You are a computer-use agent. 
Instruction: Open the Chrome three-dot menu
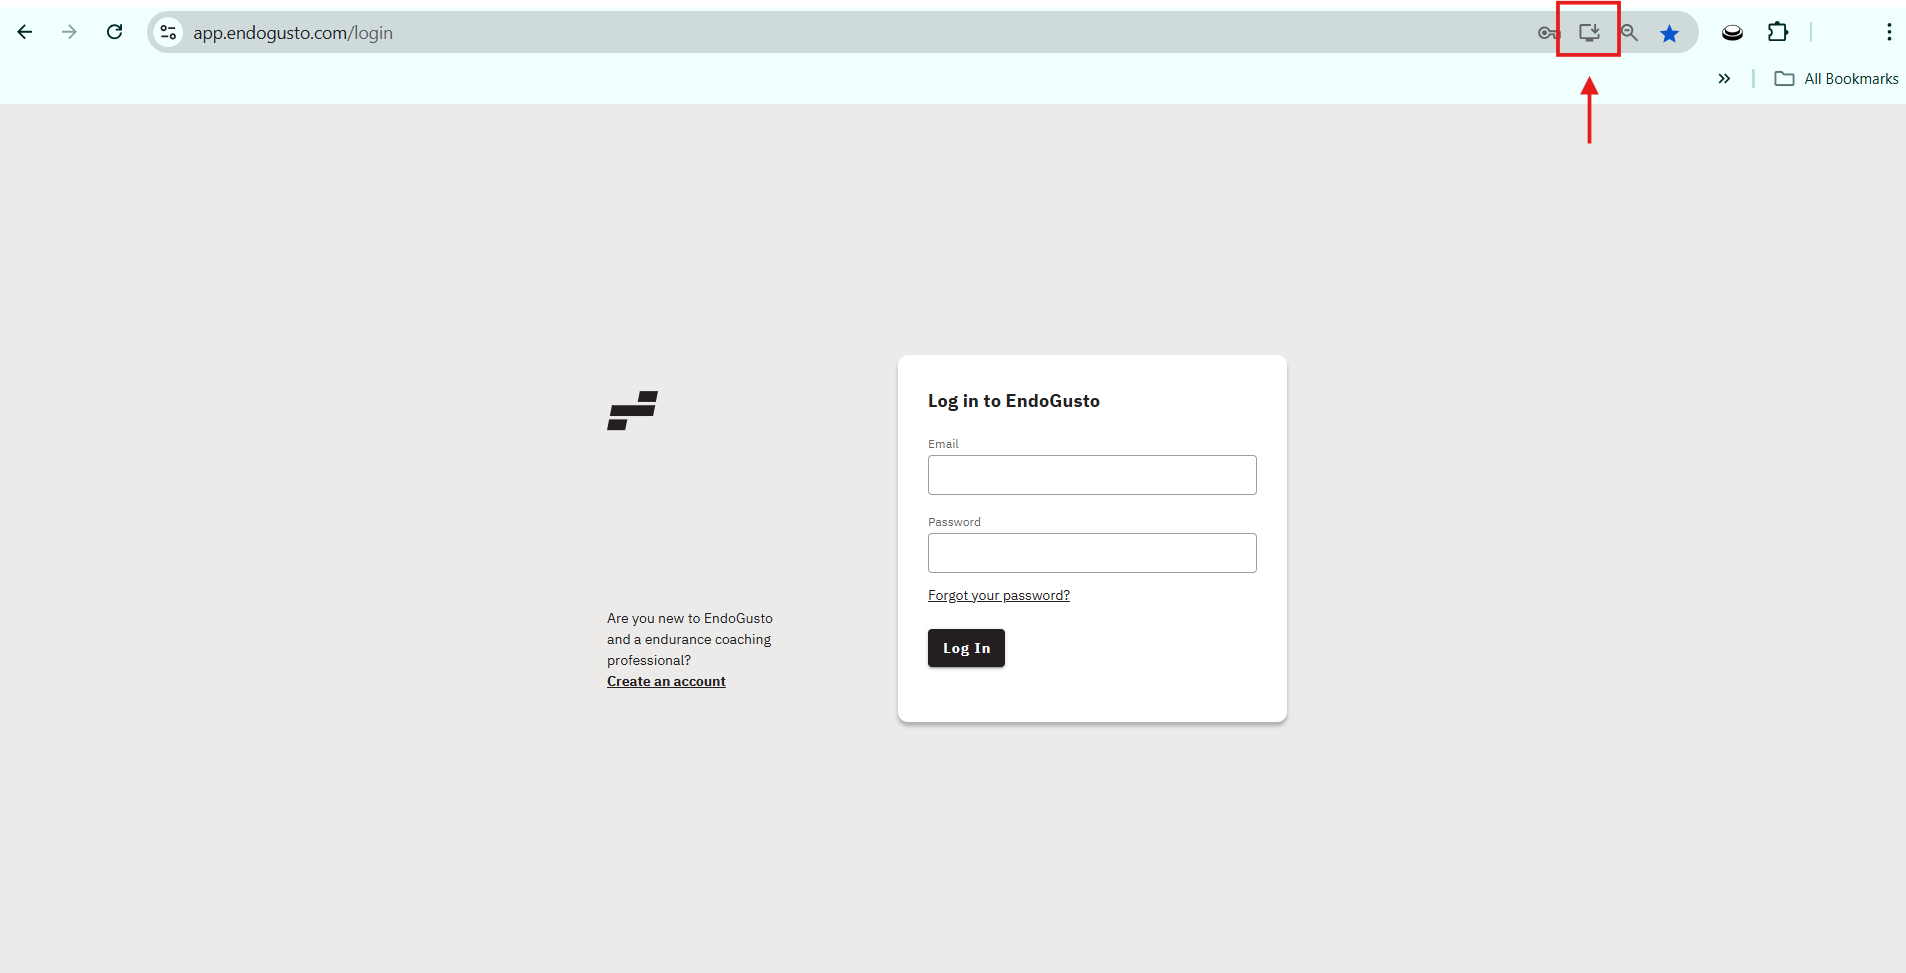pos(1888,32)
